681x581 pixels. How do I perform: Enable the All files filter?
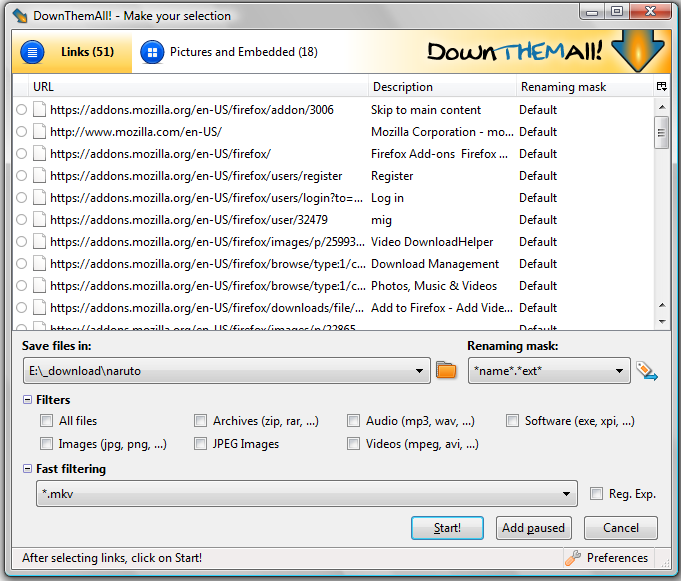point(46,420)
